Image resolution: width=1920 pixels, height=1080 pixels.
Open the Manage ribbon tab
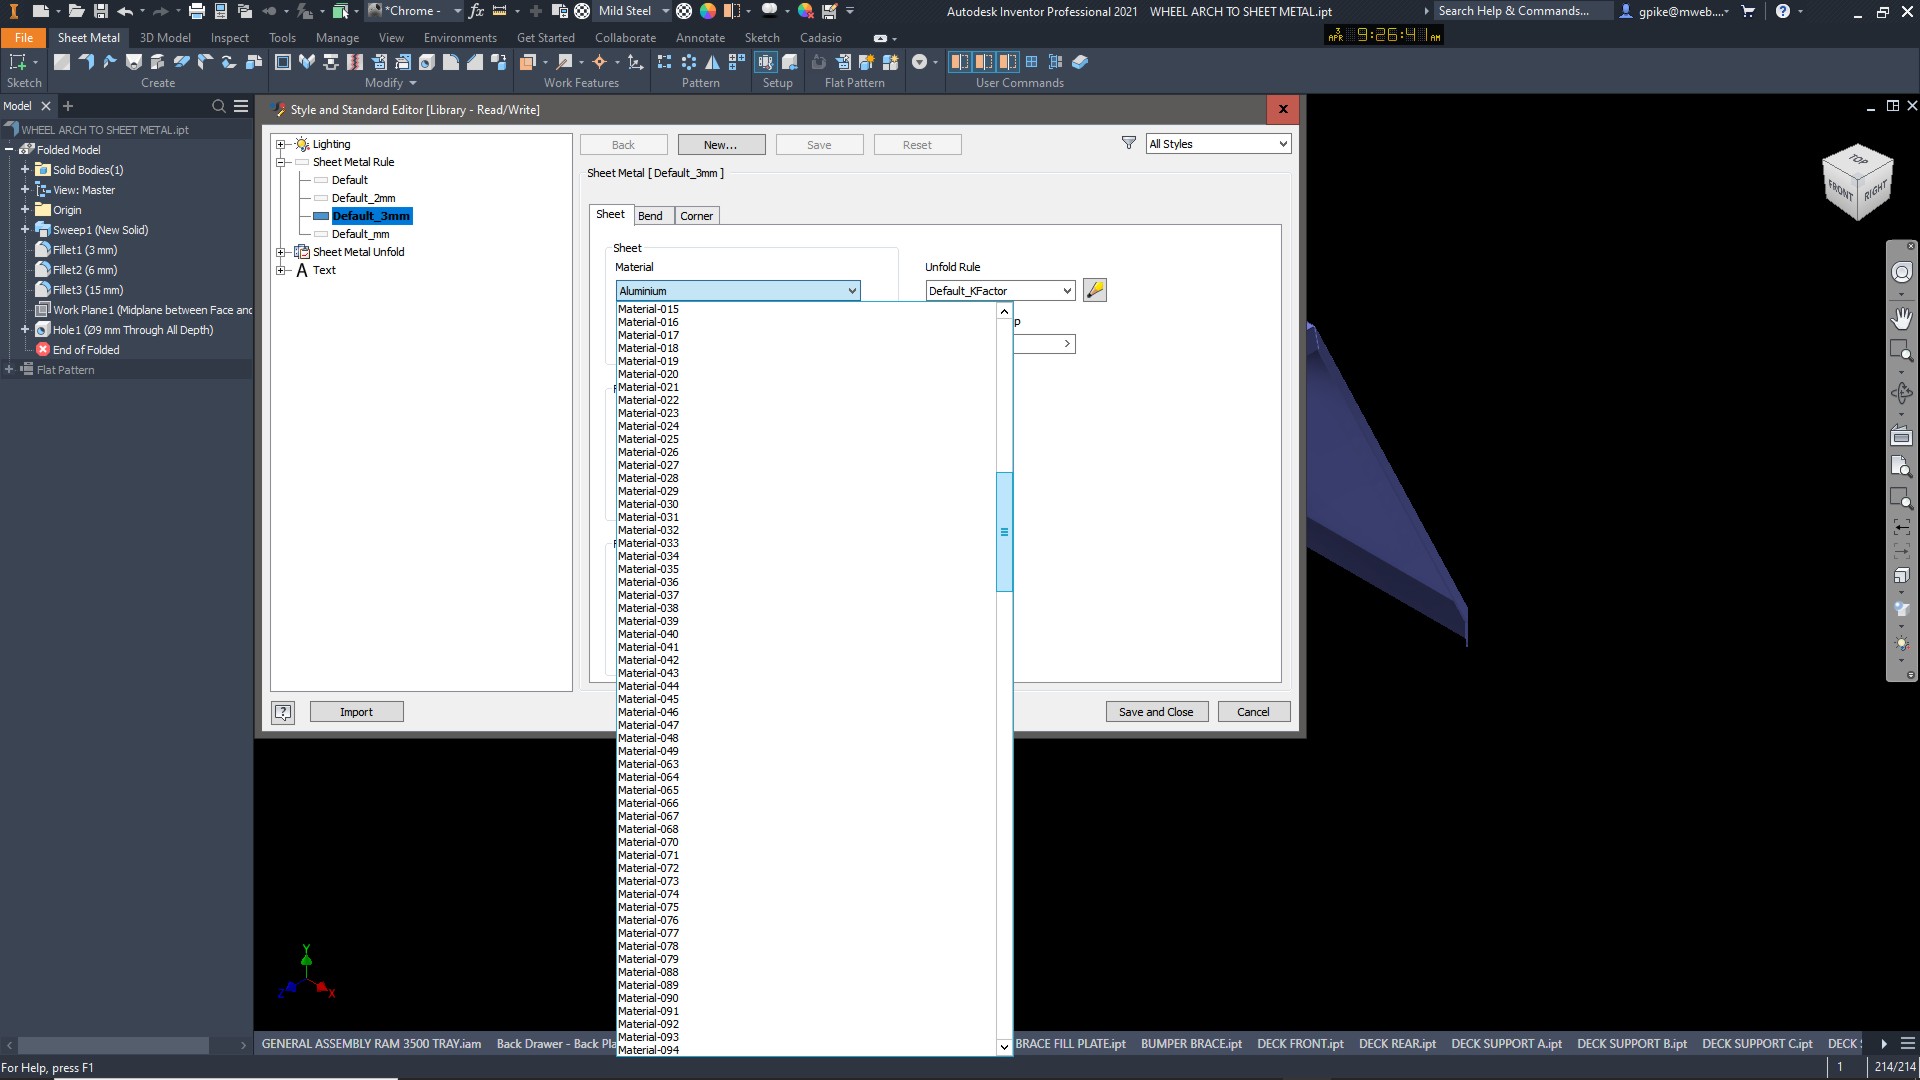[x=337, y=38]
